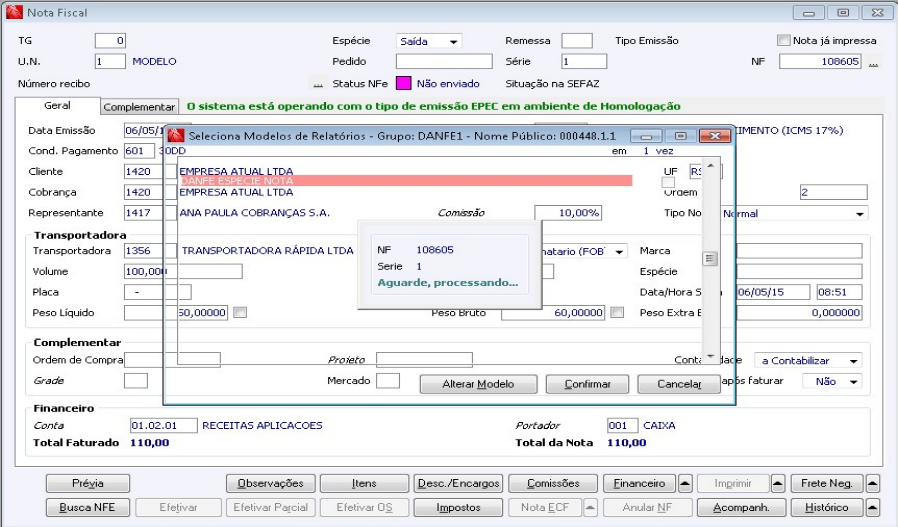
Task: Toggle the small checkbox below UF in dialog
Action: point(668,182)
